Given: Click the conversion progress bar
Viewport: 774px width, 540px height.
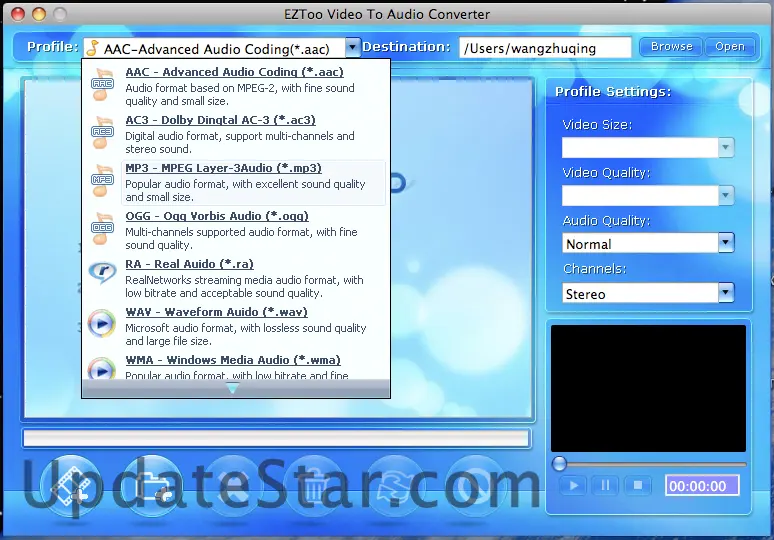Looking at the screenshot, I should pos(276,438).
